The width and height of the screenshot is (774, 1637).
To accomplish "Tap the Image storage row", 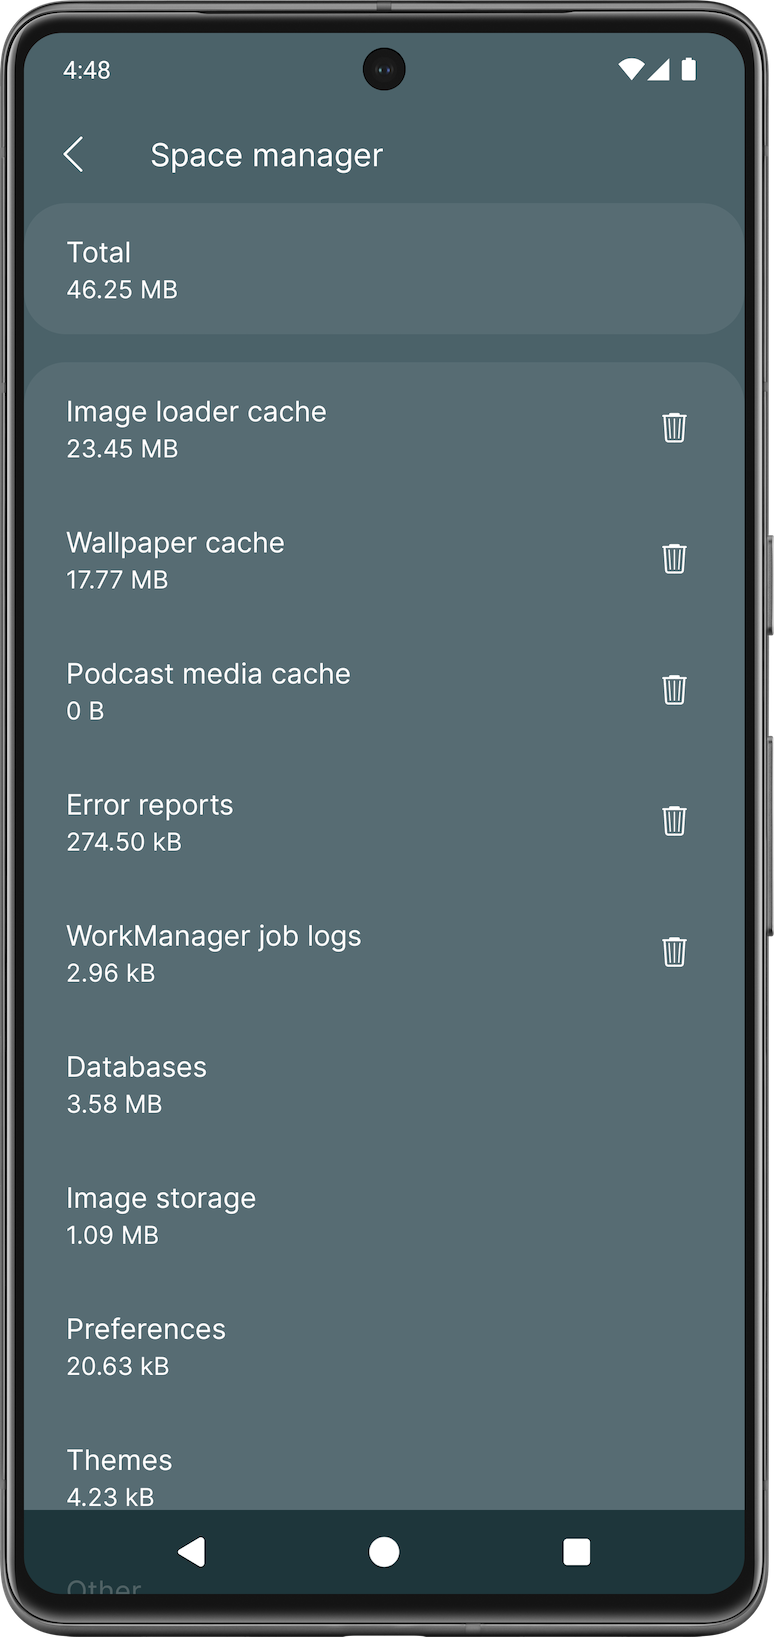I will pyautogui.click(x=160, y=1215).
